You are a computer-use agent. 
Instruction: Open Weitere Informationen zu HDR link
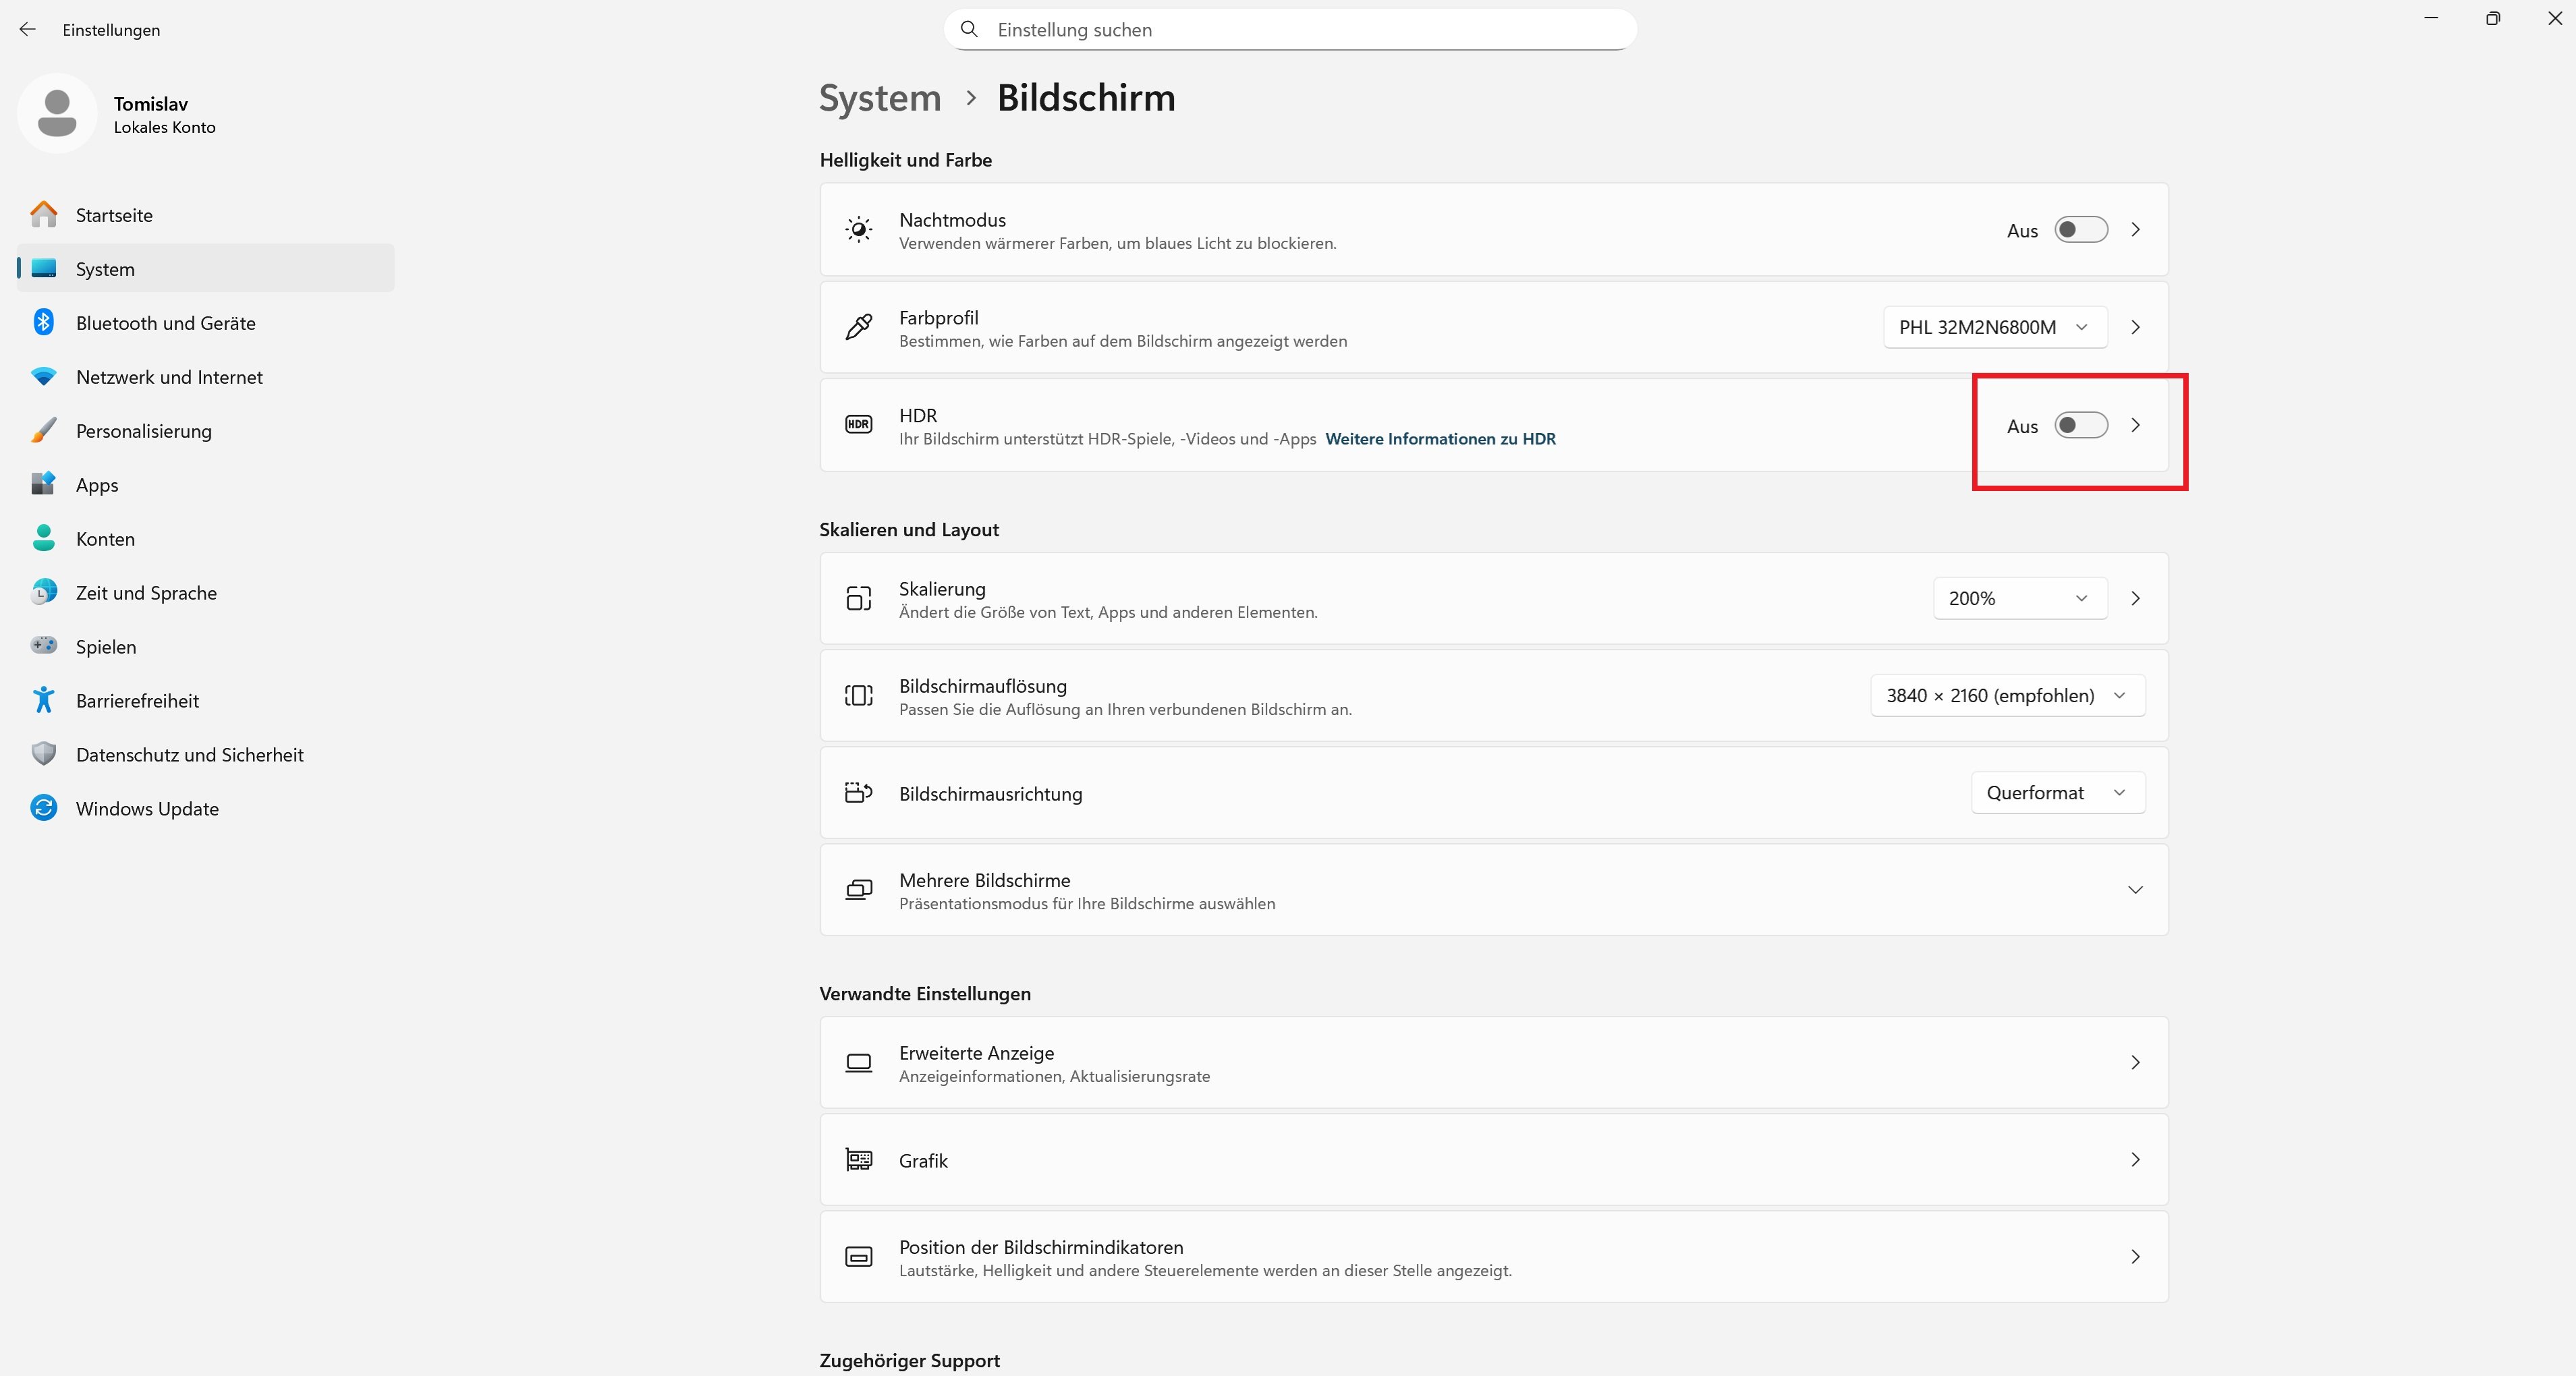(1440, 439)
